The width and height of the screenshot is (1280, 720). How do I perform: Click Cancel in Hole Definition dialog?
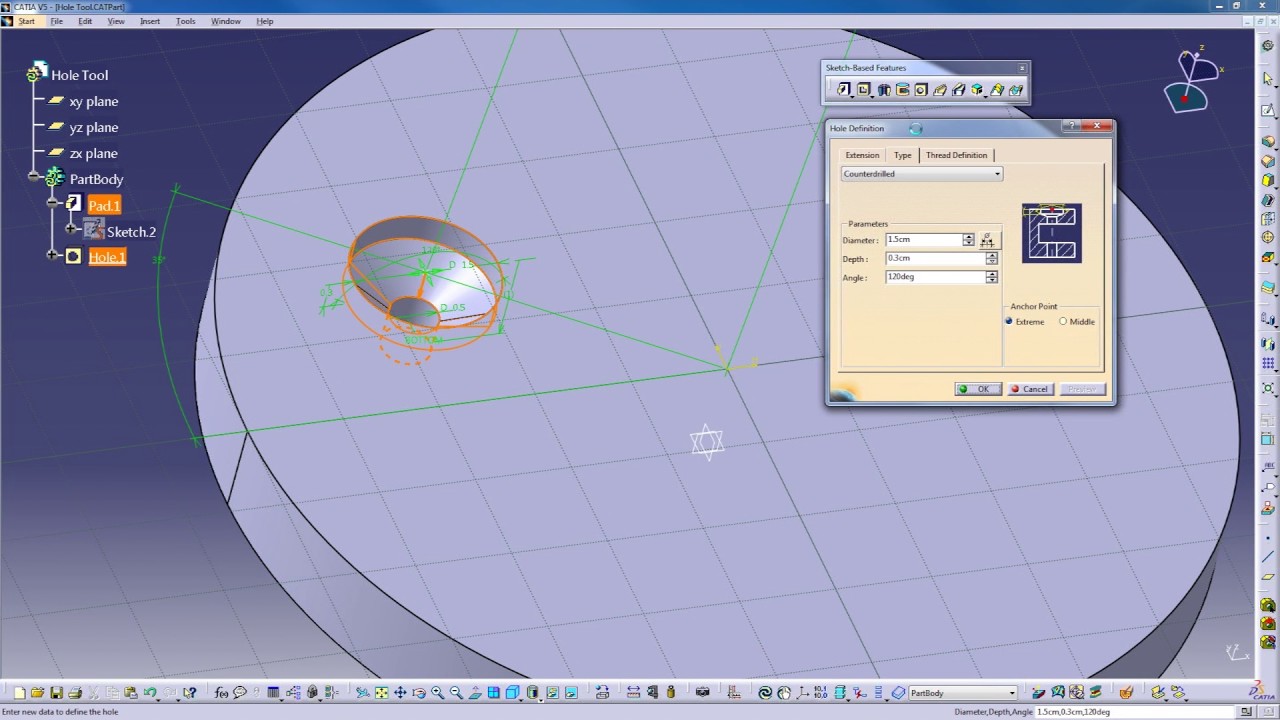(1030, 389)
